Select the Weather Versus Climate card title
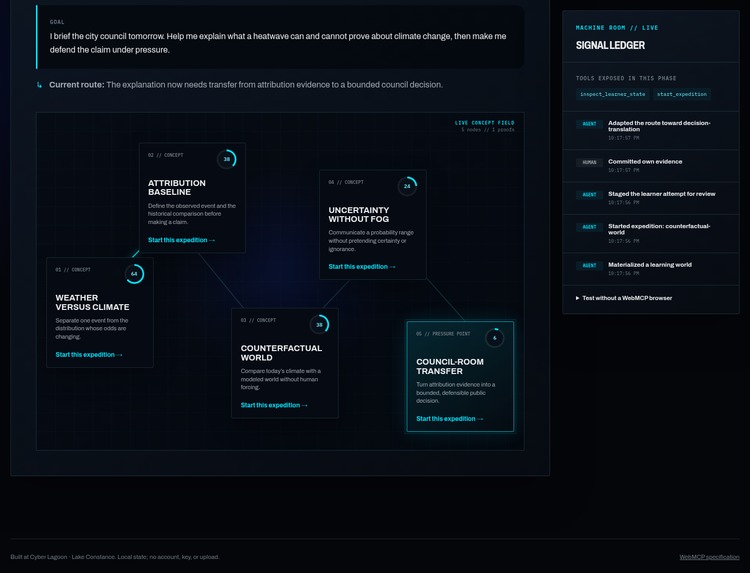Image resolution: width=750 pixels, height=573 pixels. click(92, 302)
